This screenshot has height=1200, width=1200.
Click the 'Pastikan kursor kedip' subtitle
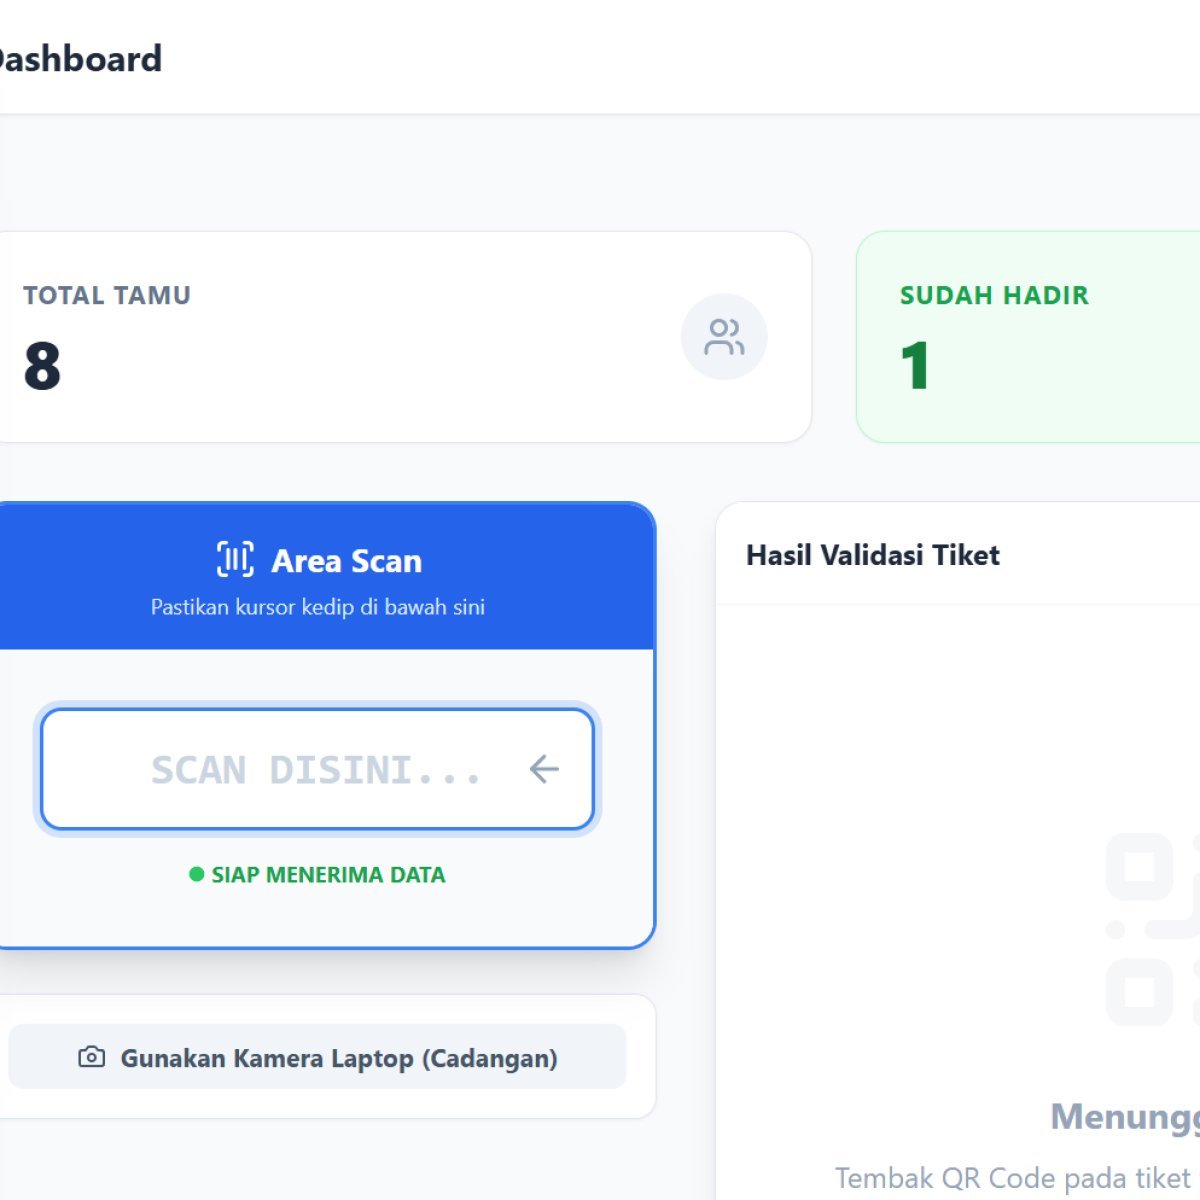coord(318,607)
